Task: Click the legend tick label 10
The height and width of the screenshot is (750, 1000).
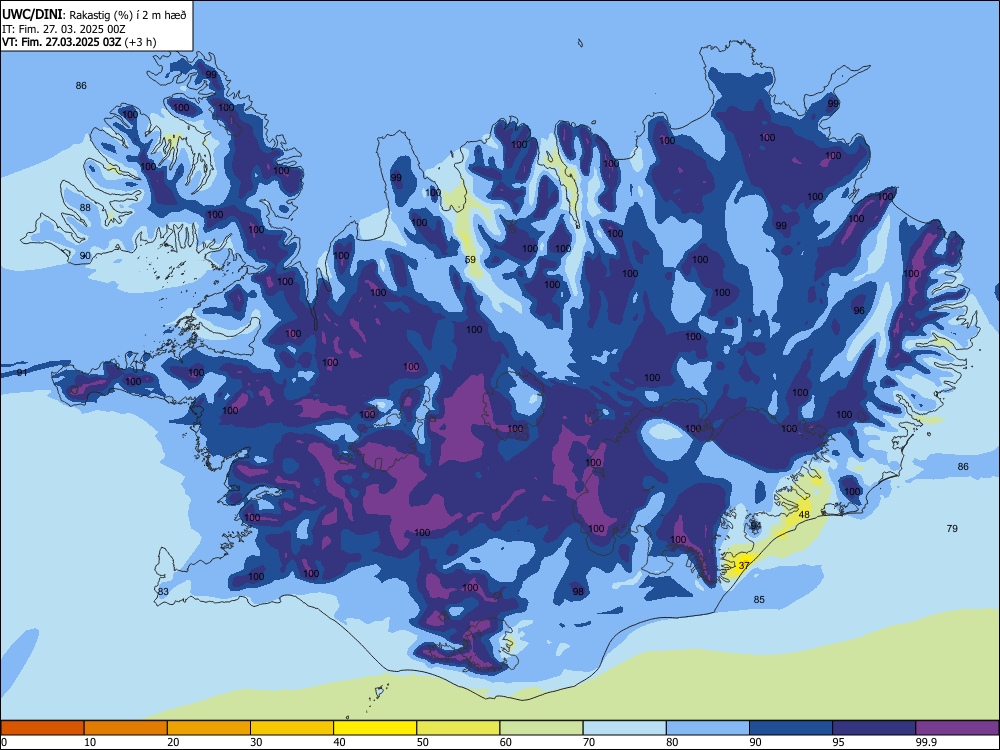Action: click(x=90, y=742)
